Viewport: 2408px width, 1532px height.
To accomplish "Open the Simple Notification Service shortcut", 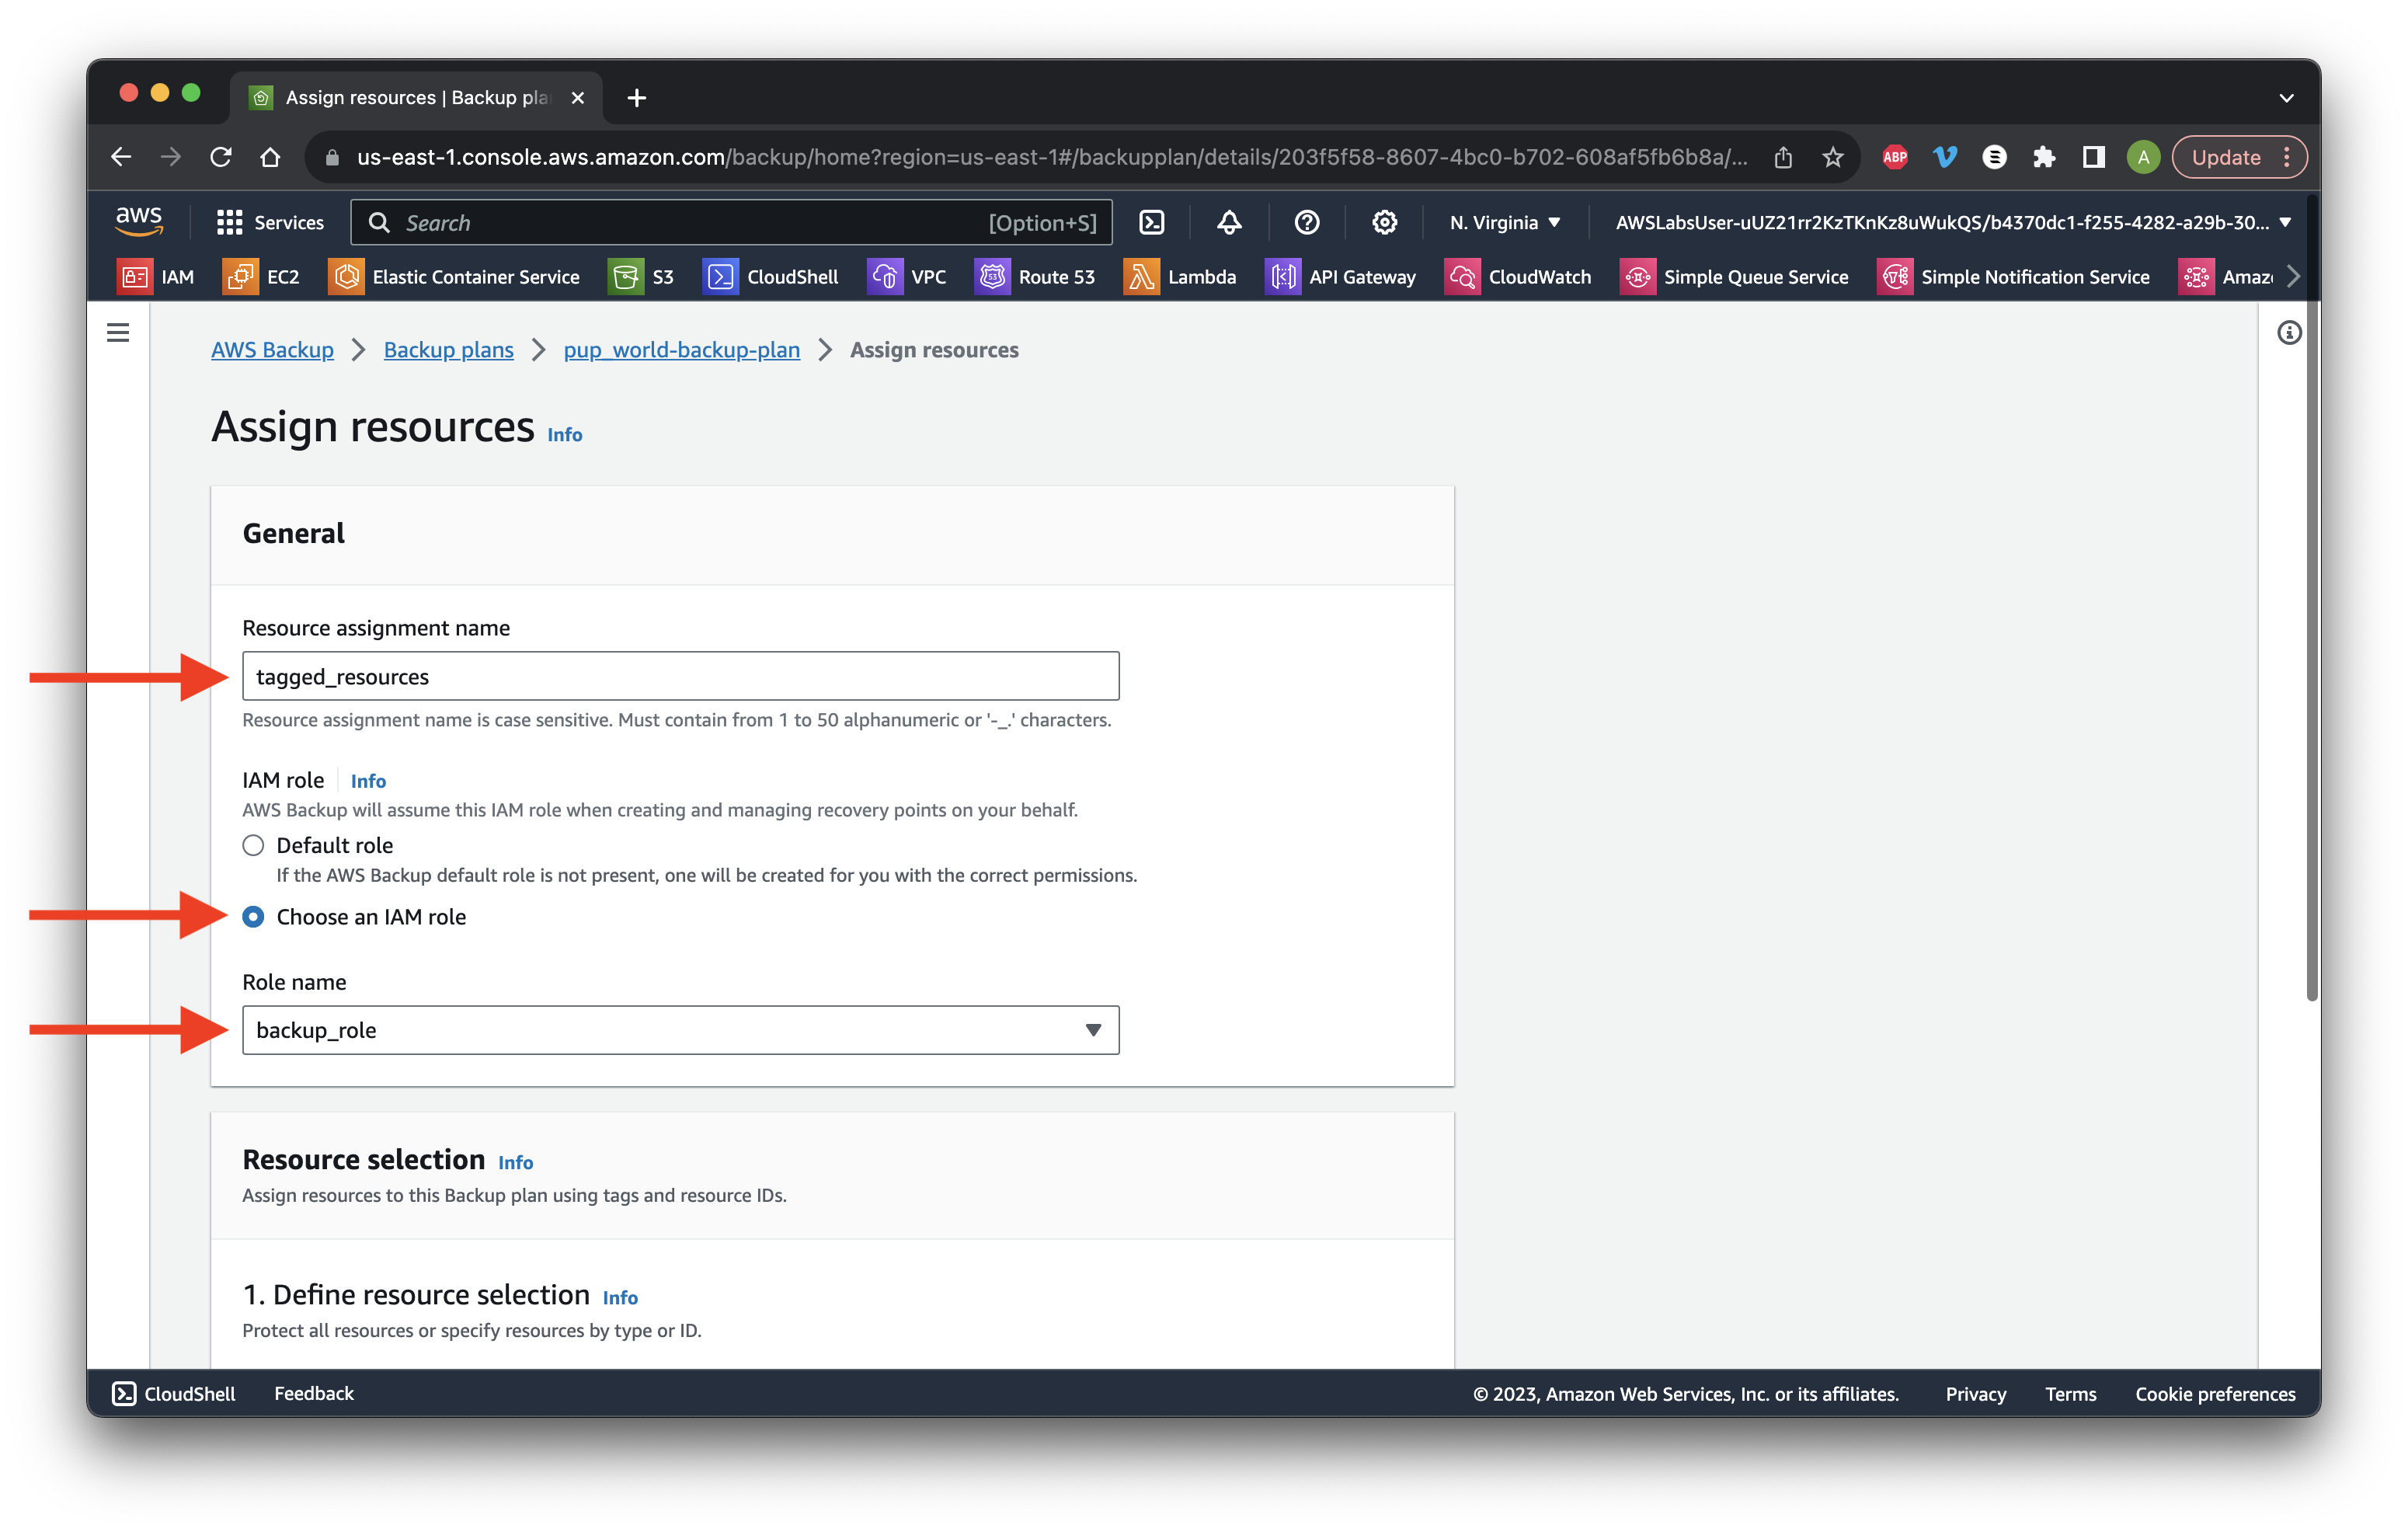I will coord(2013,277).
